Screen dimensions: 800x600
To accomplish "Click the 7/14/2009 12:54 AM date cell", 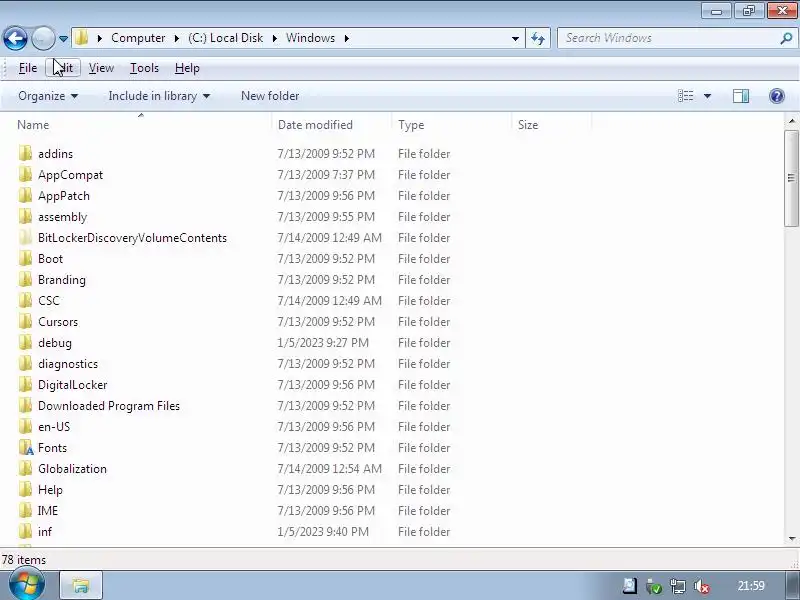I will pyautogui.click(x=329, y=468).
